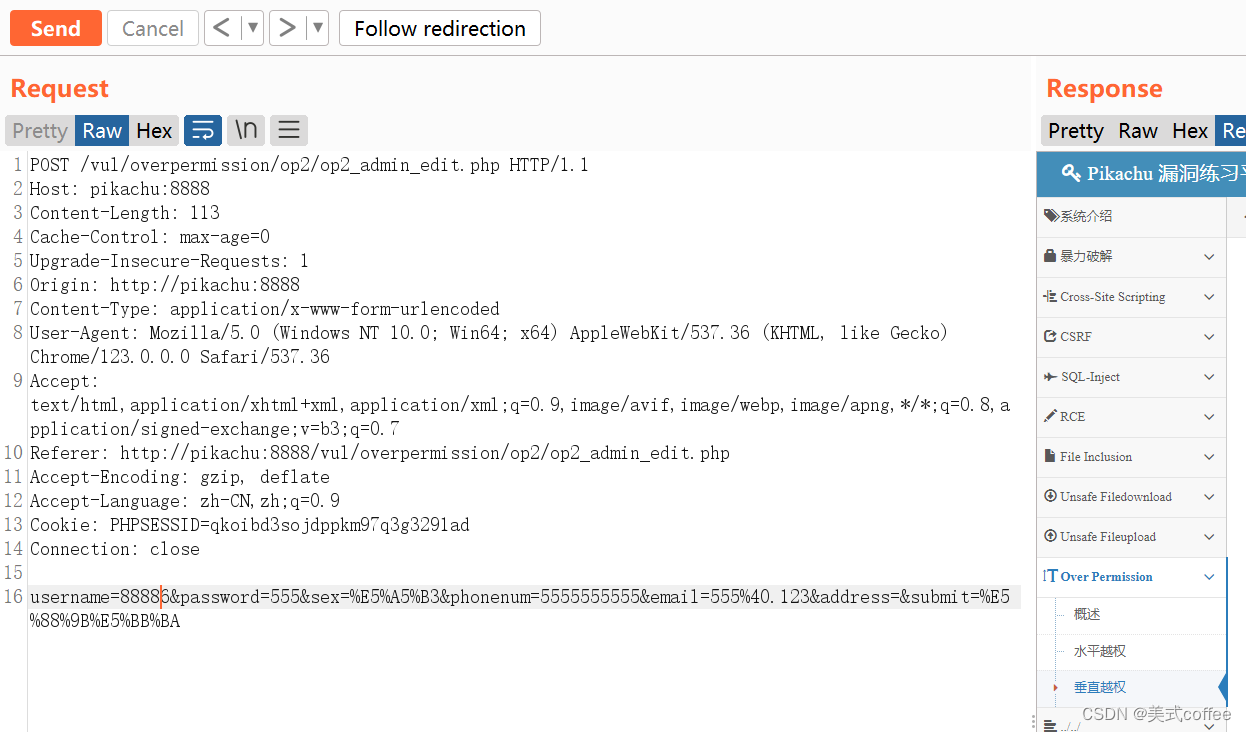This screenshot has width=1246, height=732.
Task: Click the RCE pencil icon in sidebar
Action: (1050, 416)
